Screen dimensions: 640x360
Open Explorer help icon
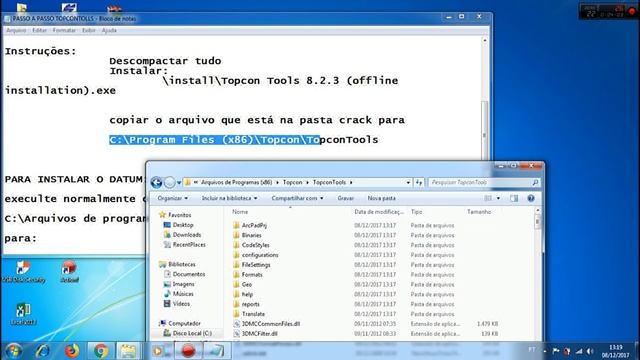531,198
